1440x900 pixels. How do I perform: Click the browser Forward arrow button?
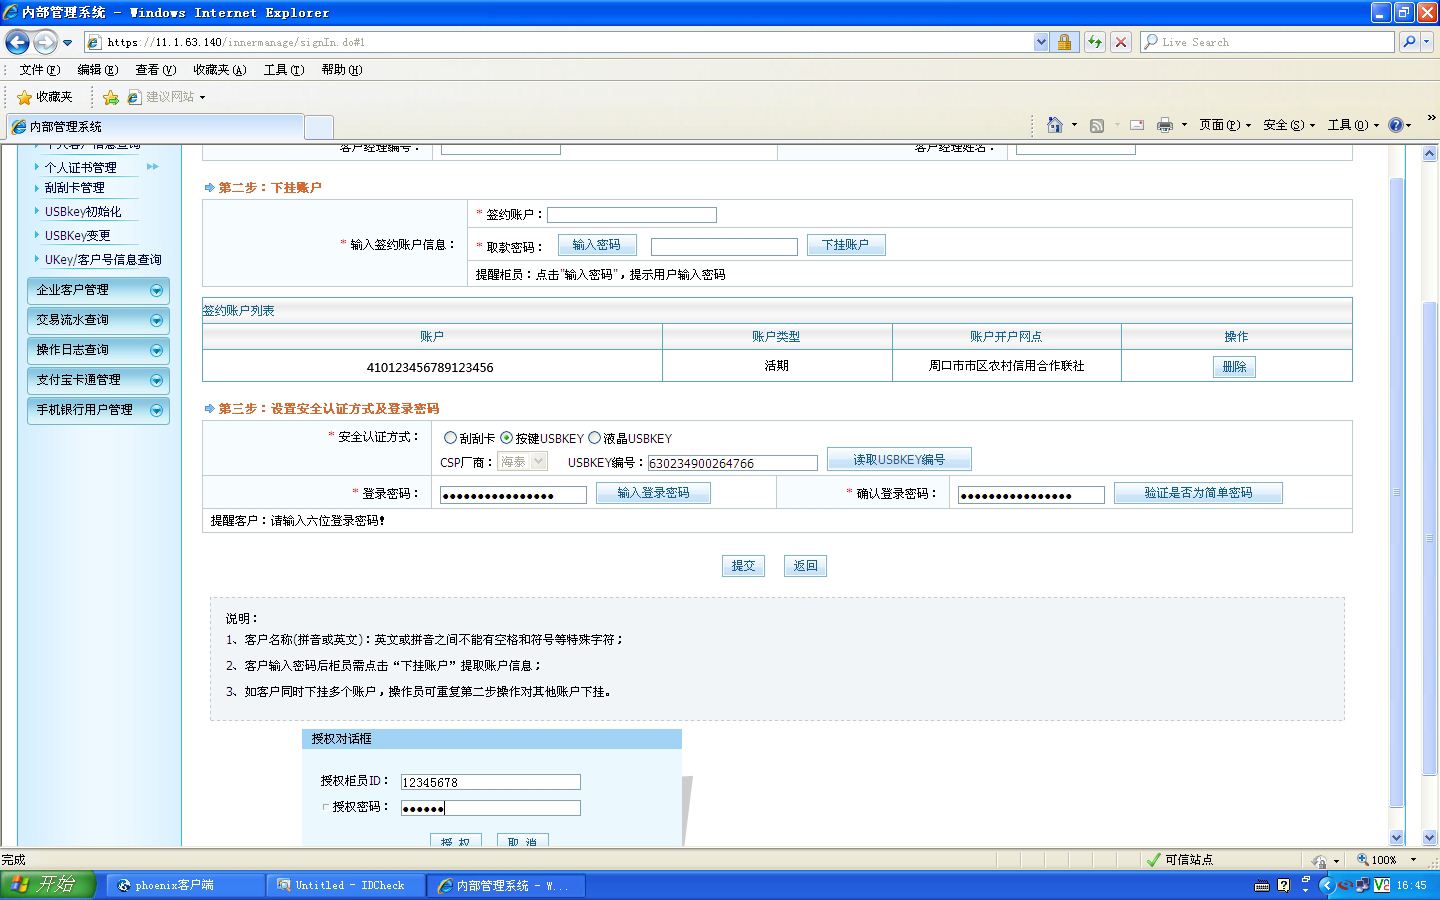pos(45,42)
